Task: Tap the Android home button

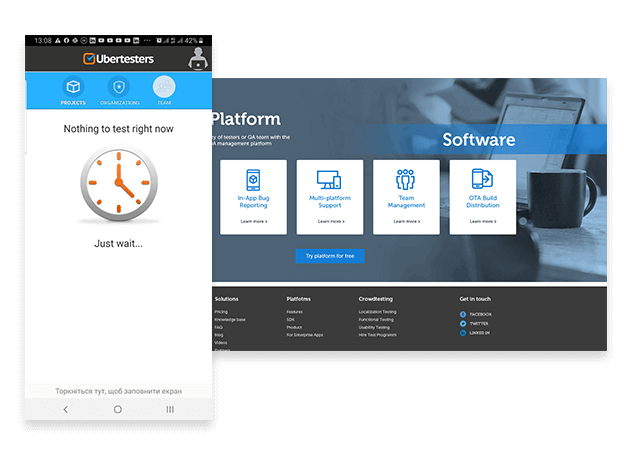Action: coord(118,409)
